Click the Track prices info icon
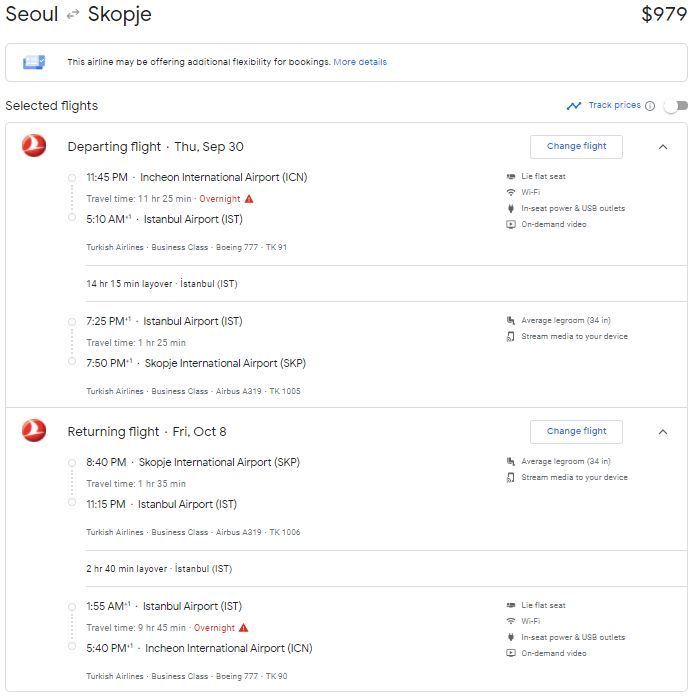The width and height of the screenshot is (699, 699). coord(650,106)
